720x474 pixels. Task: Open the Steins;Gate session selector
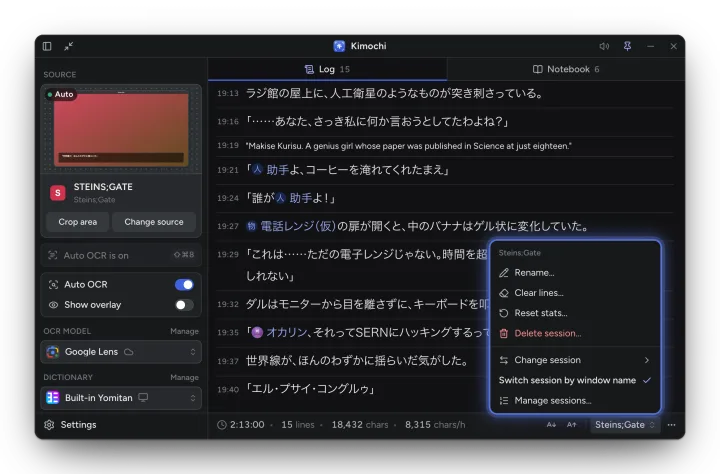(624, 425)
